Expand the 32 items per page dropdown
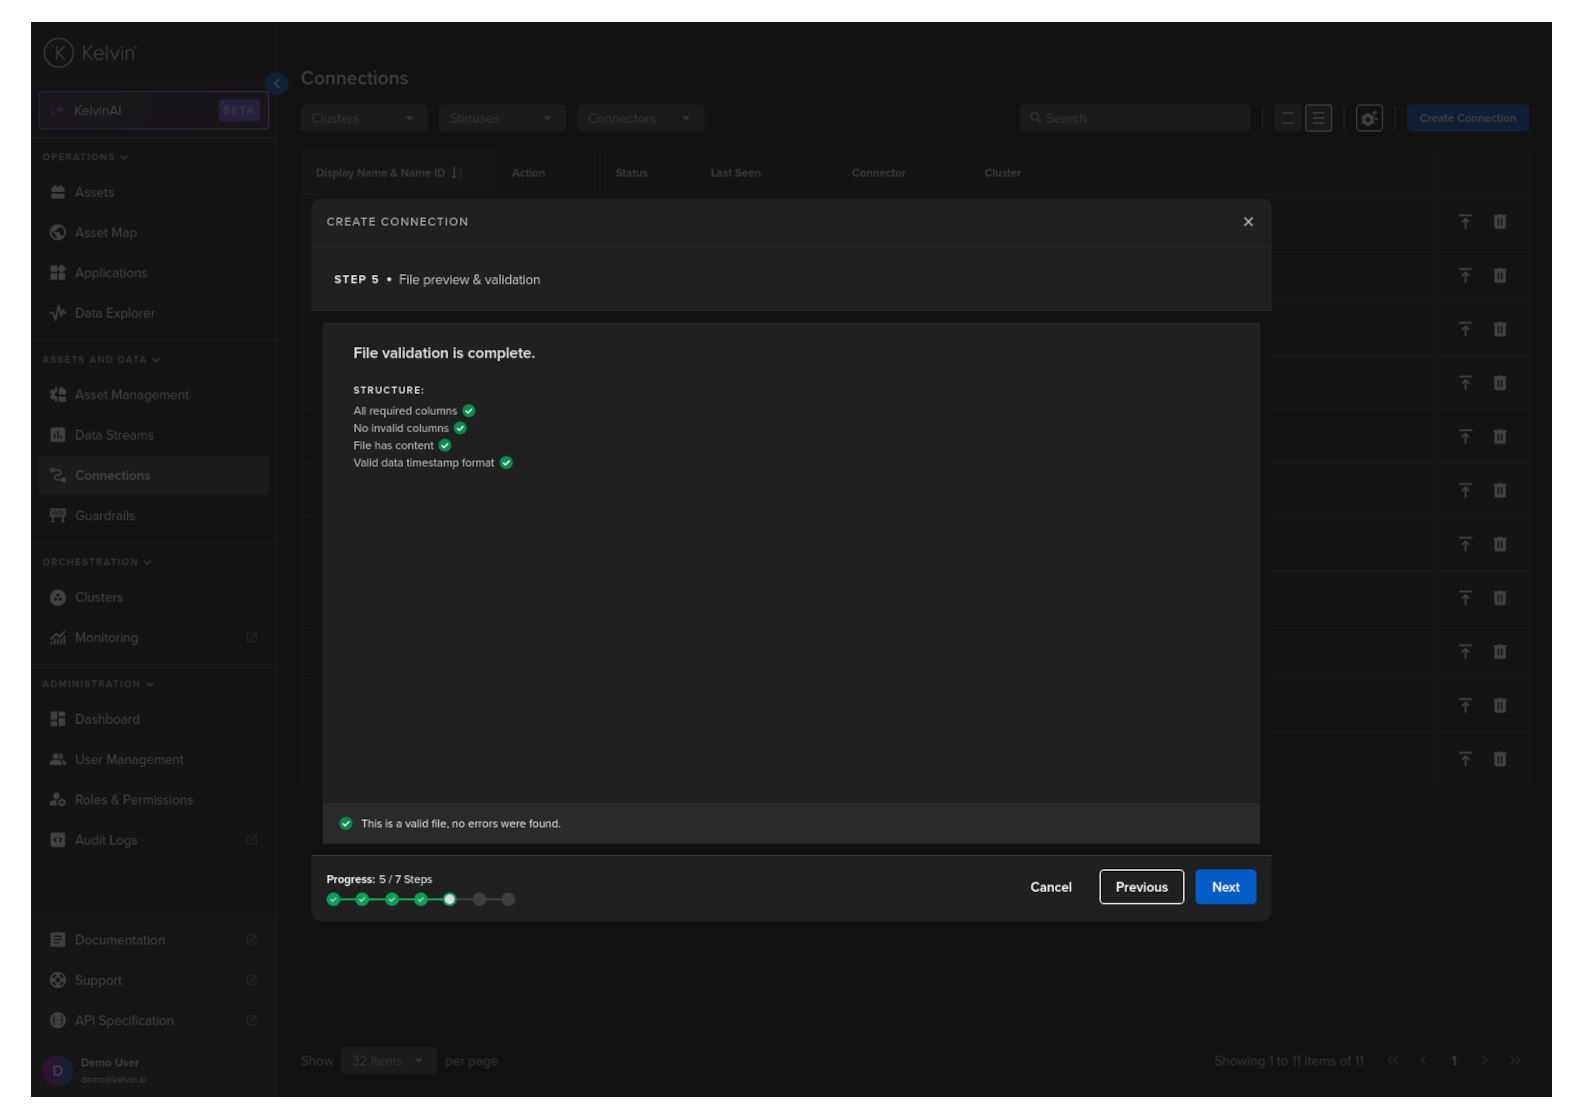 388,1061
